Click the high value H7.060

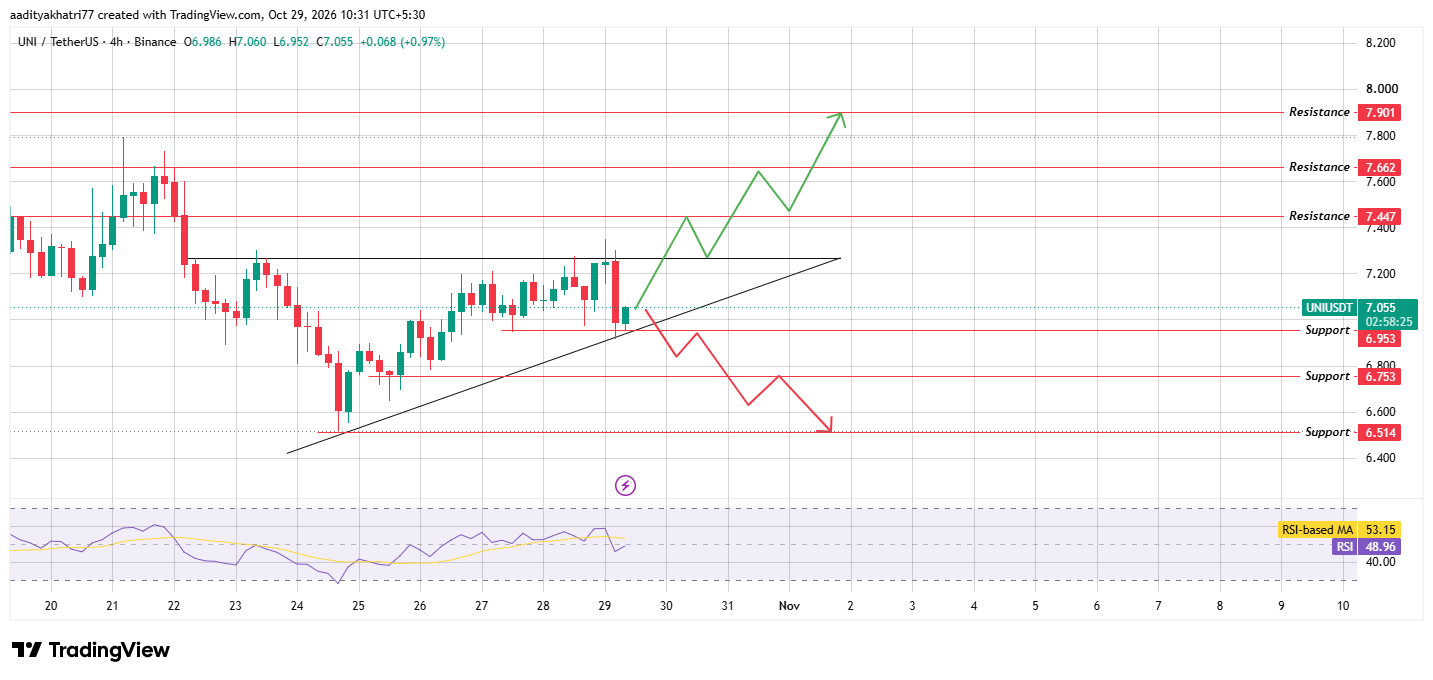250,42
